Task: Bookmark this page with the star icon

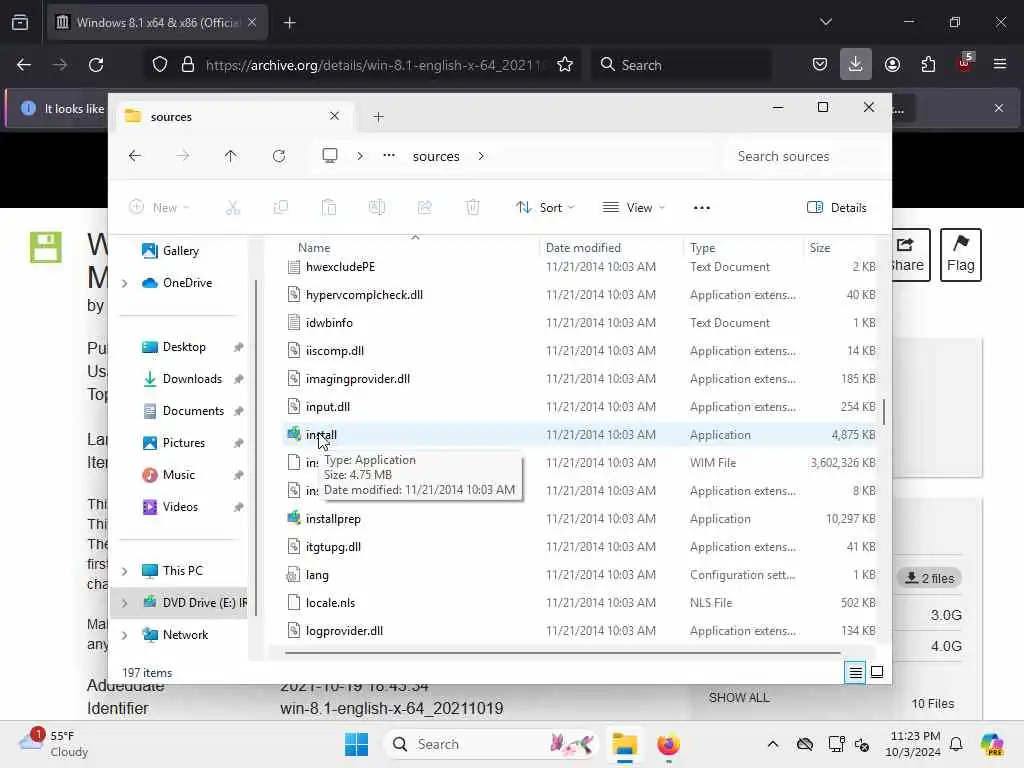Action: click(x=565, y=65)
